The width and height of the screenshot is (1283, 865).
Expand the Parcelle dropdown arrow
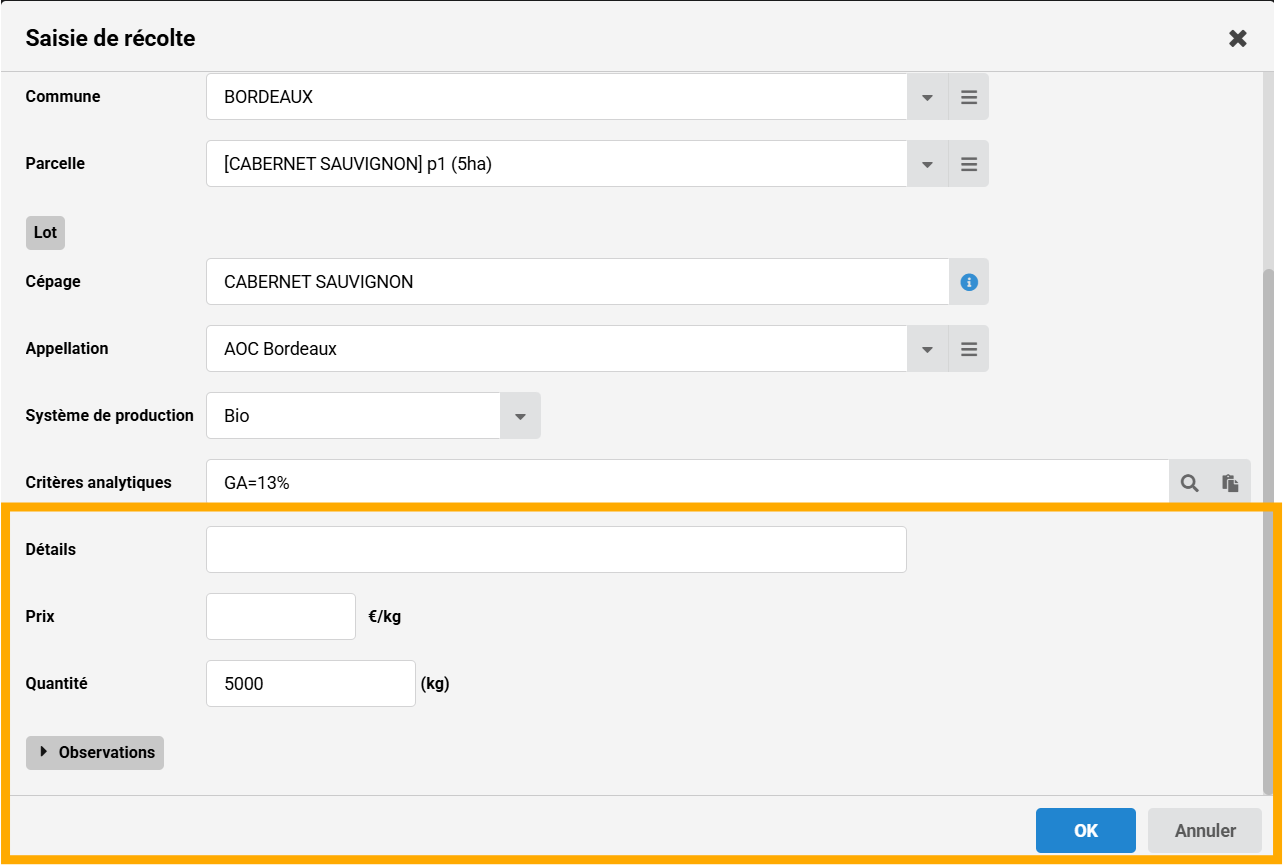pyautogui.click(x=927, y=164)
